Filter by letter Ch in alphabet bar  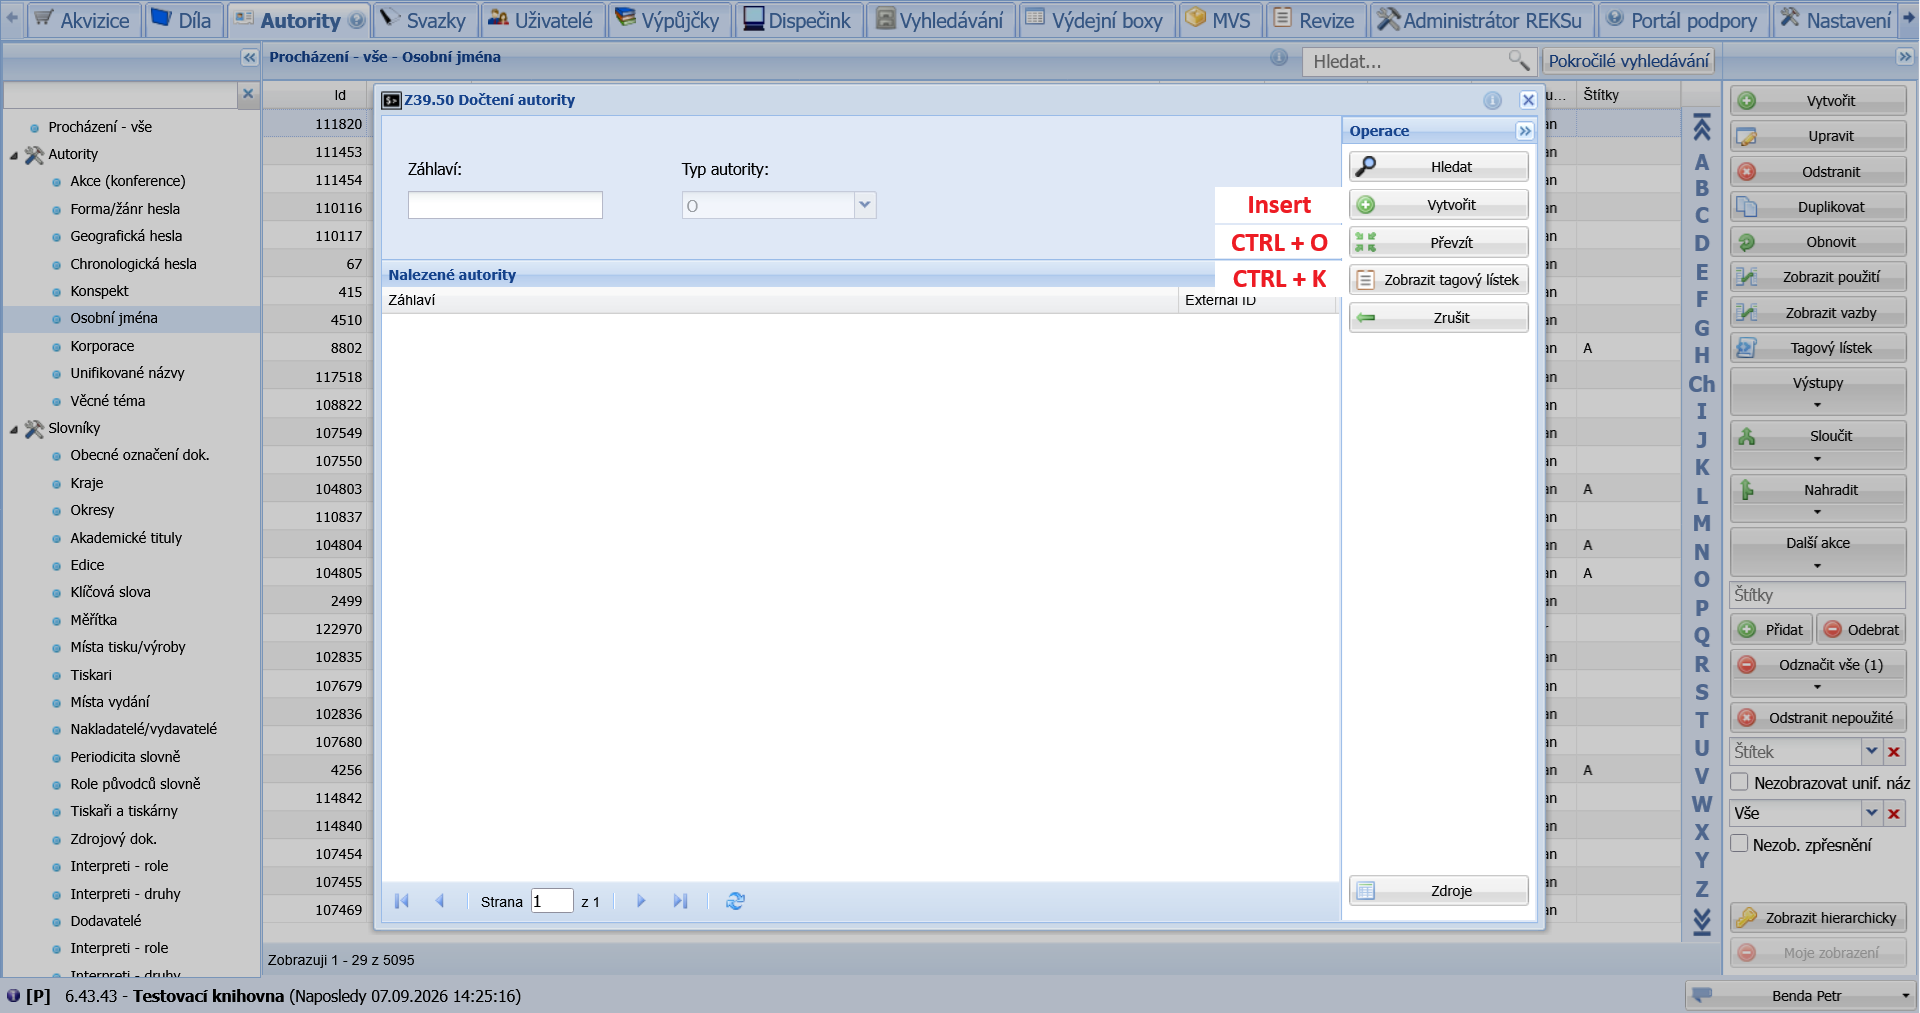1701,384
